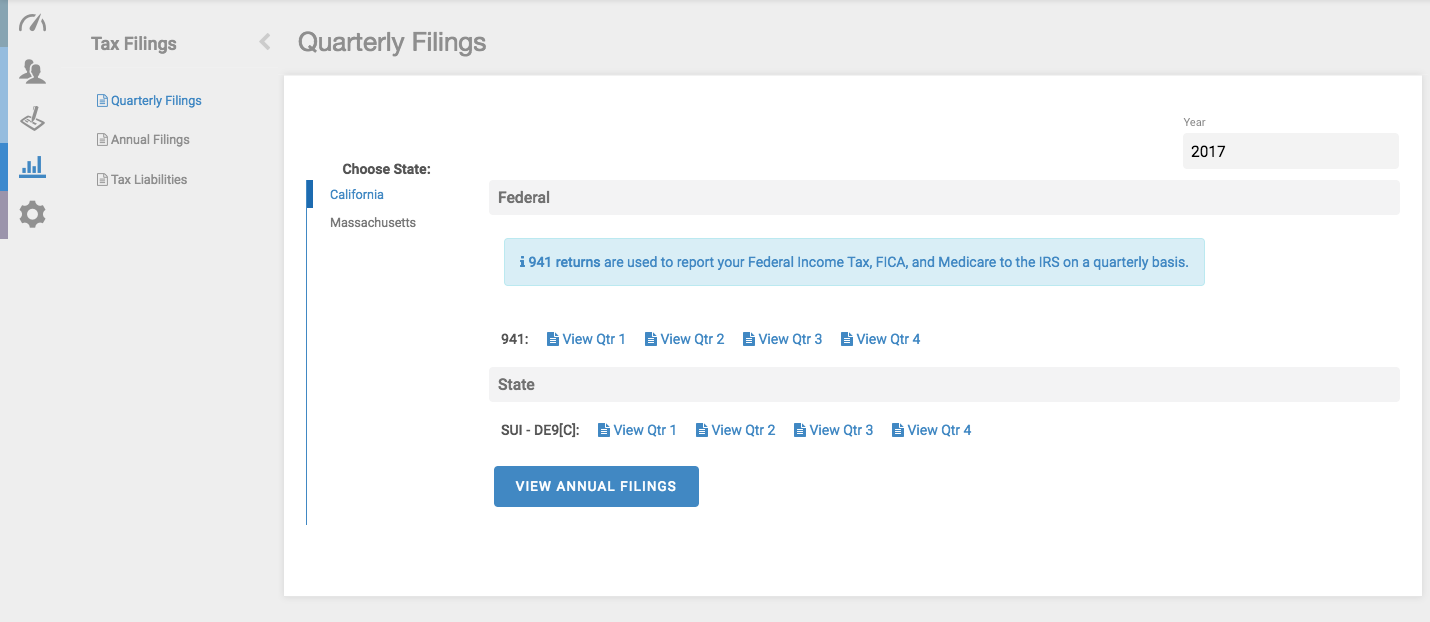Click the Tax Filings panel heading
The height and width of the screenshot is (622, 1430).
pyautogui.click(x=134, y=44)
